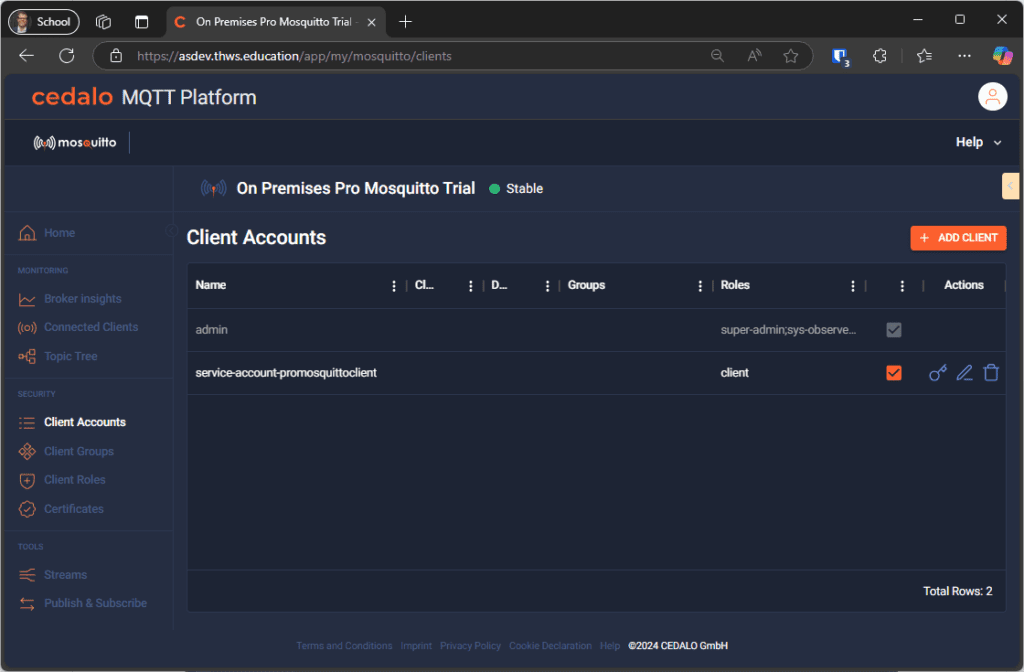The width and height of the screenshot is (1024, 672).
Task: Open the Privacy Policy link
Action: (x=470, y=645)
